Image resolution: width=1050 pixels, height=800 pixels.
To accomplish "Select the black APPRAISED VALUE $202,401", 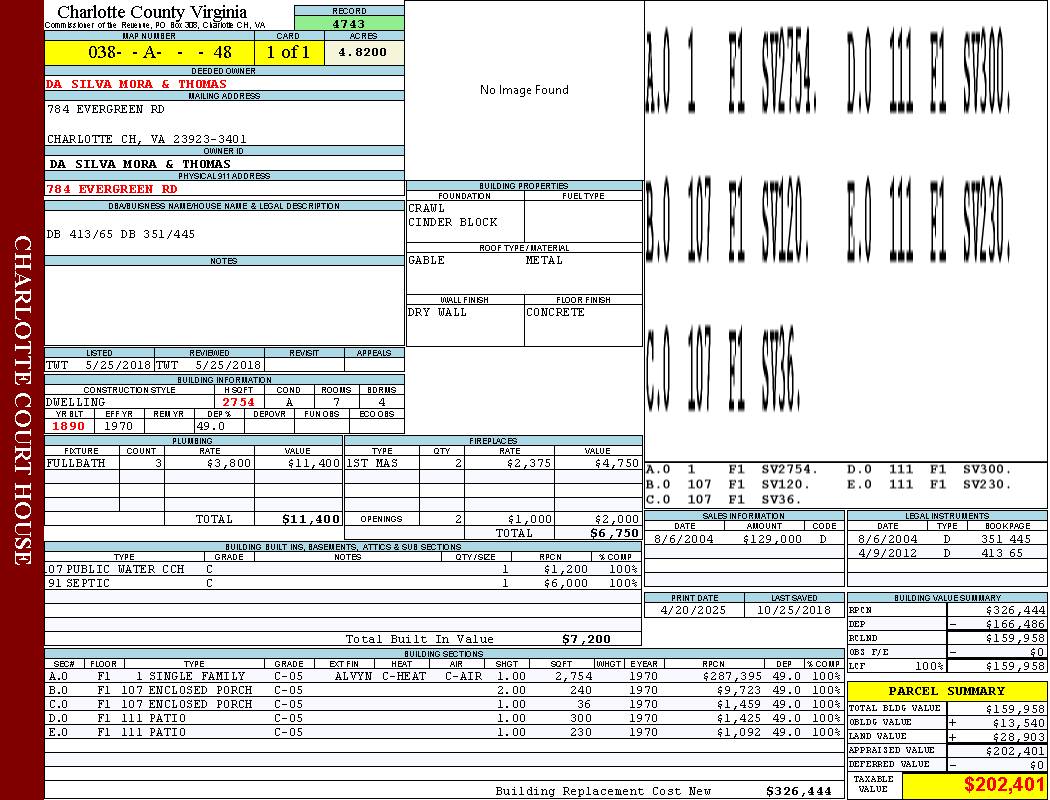I will (1015, 751).
